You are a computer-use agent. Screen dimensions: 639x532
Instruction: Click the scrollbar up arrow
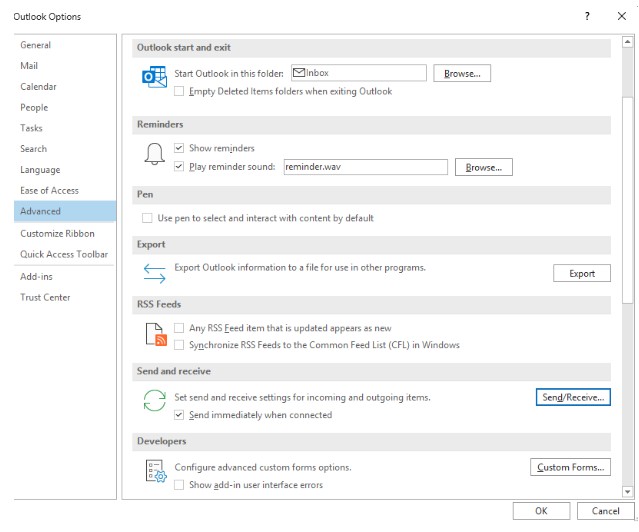[628, 42]
